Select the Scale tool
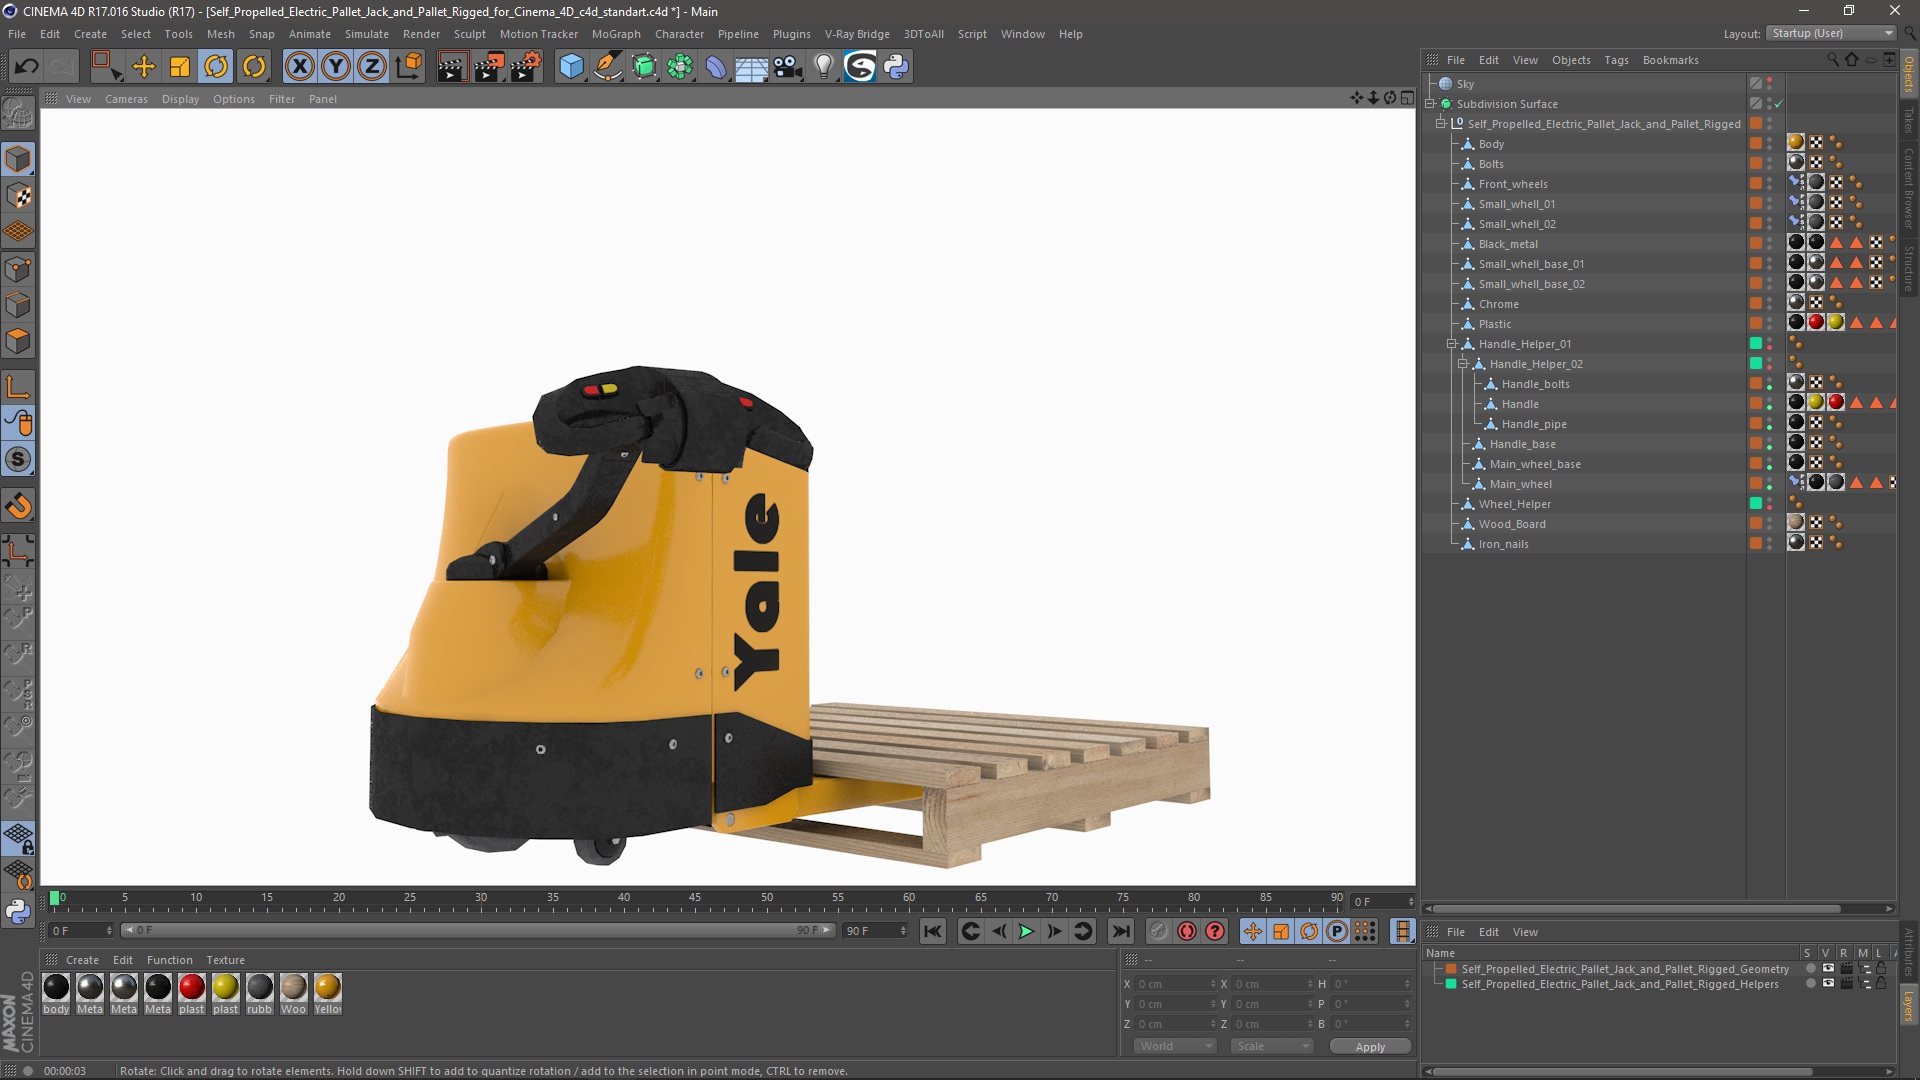Viewport: 1920px width, 1080px height. (x=180, y=67)
